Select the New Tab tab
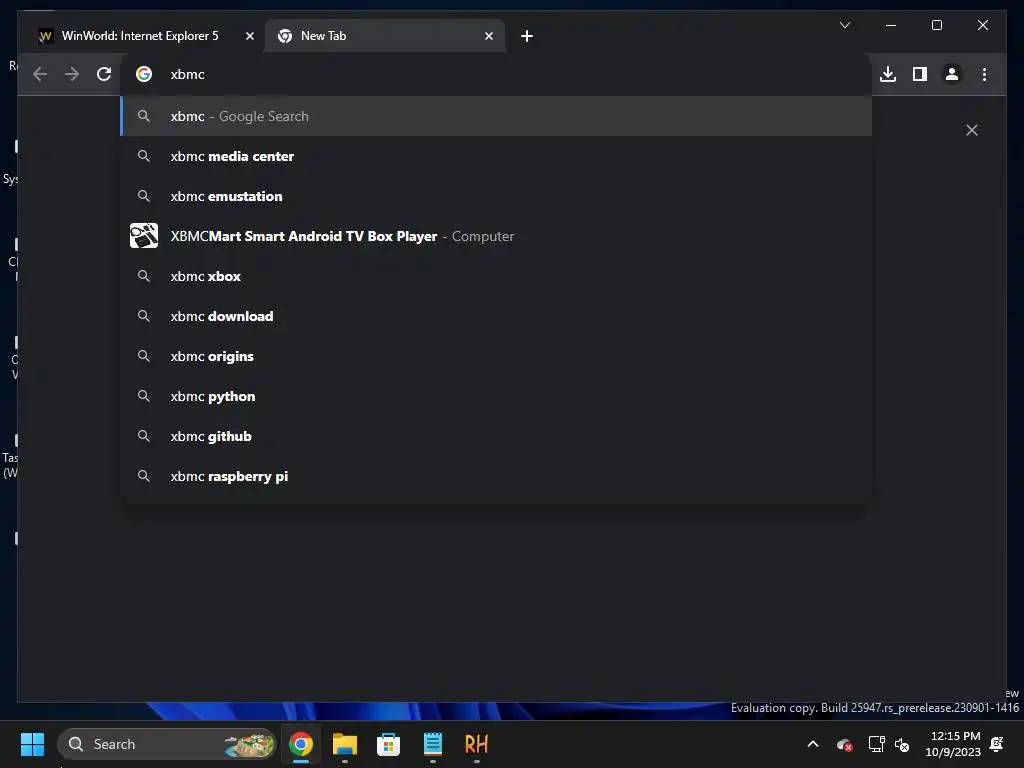 (384, 36)
